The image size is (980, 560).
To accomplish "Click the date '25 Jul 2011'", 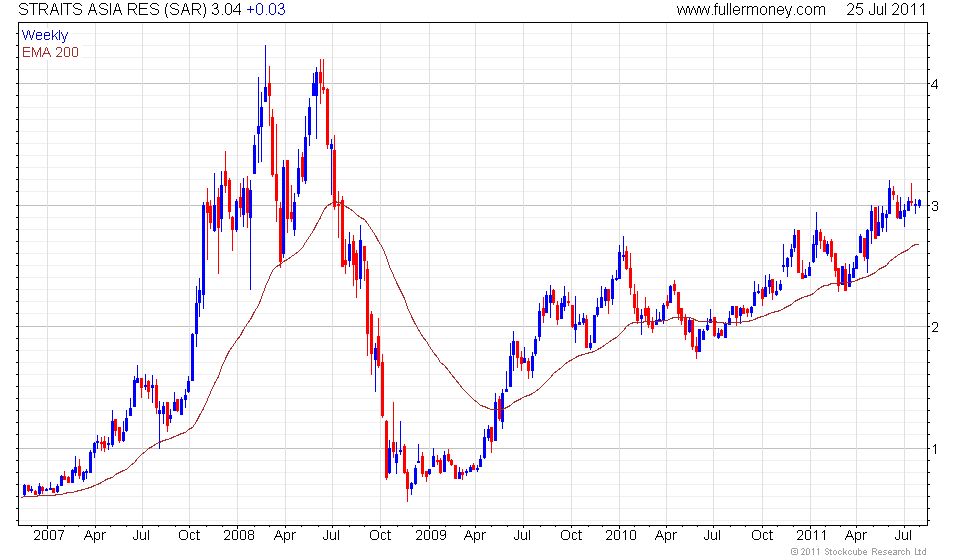I will point(886,9).
